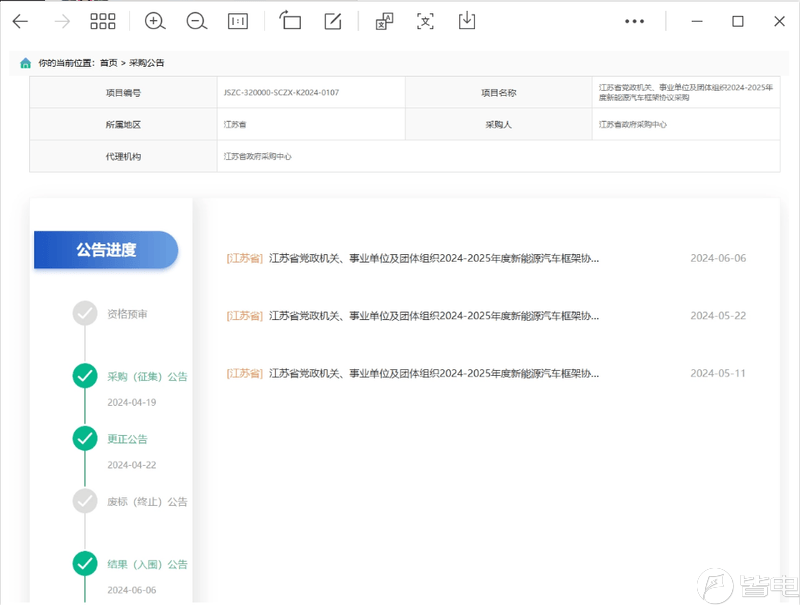This screenshot has height=605, width=800.
Task: Click date 2024-04-22 in progress timeline
Action: 132,465
